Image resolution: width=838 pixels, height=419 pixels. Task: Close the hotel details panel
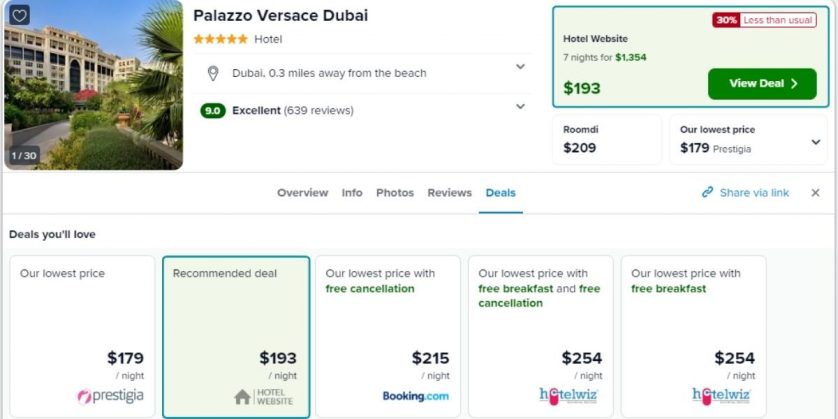tap(815, 193)
